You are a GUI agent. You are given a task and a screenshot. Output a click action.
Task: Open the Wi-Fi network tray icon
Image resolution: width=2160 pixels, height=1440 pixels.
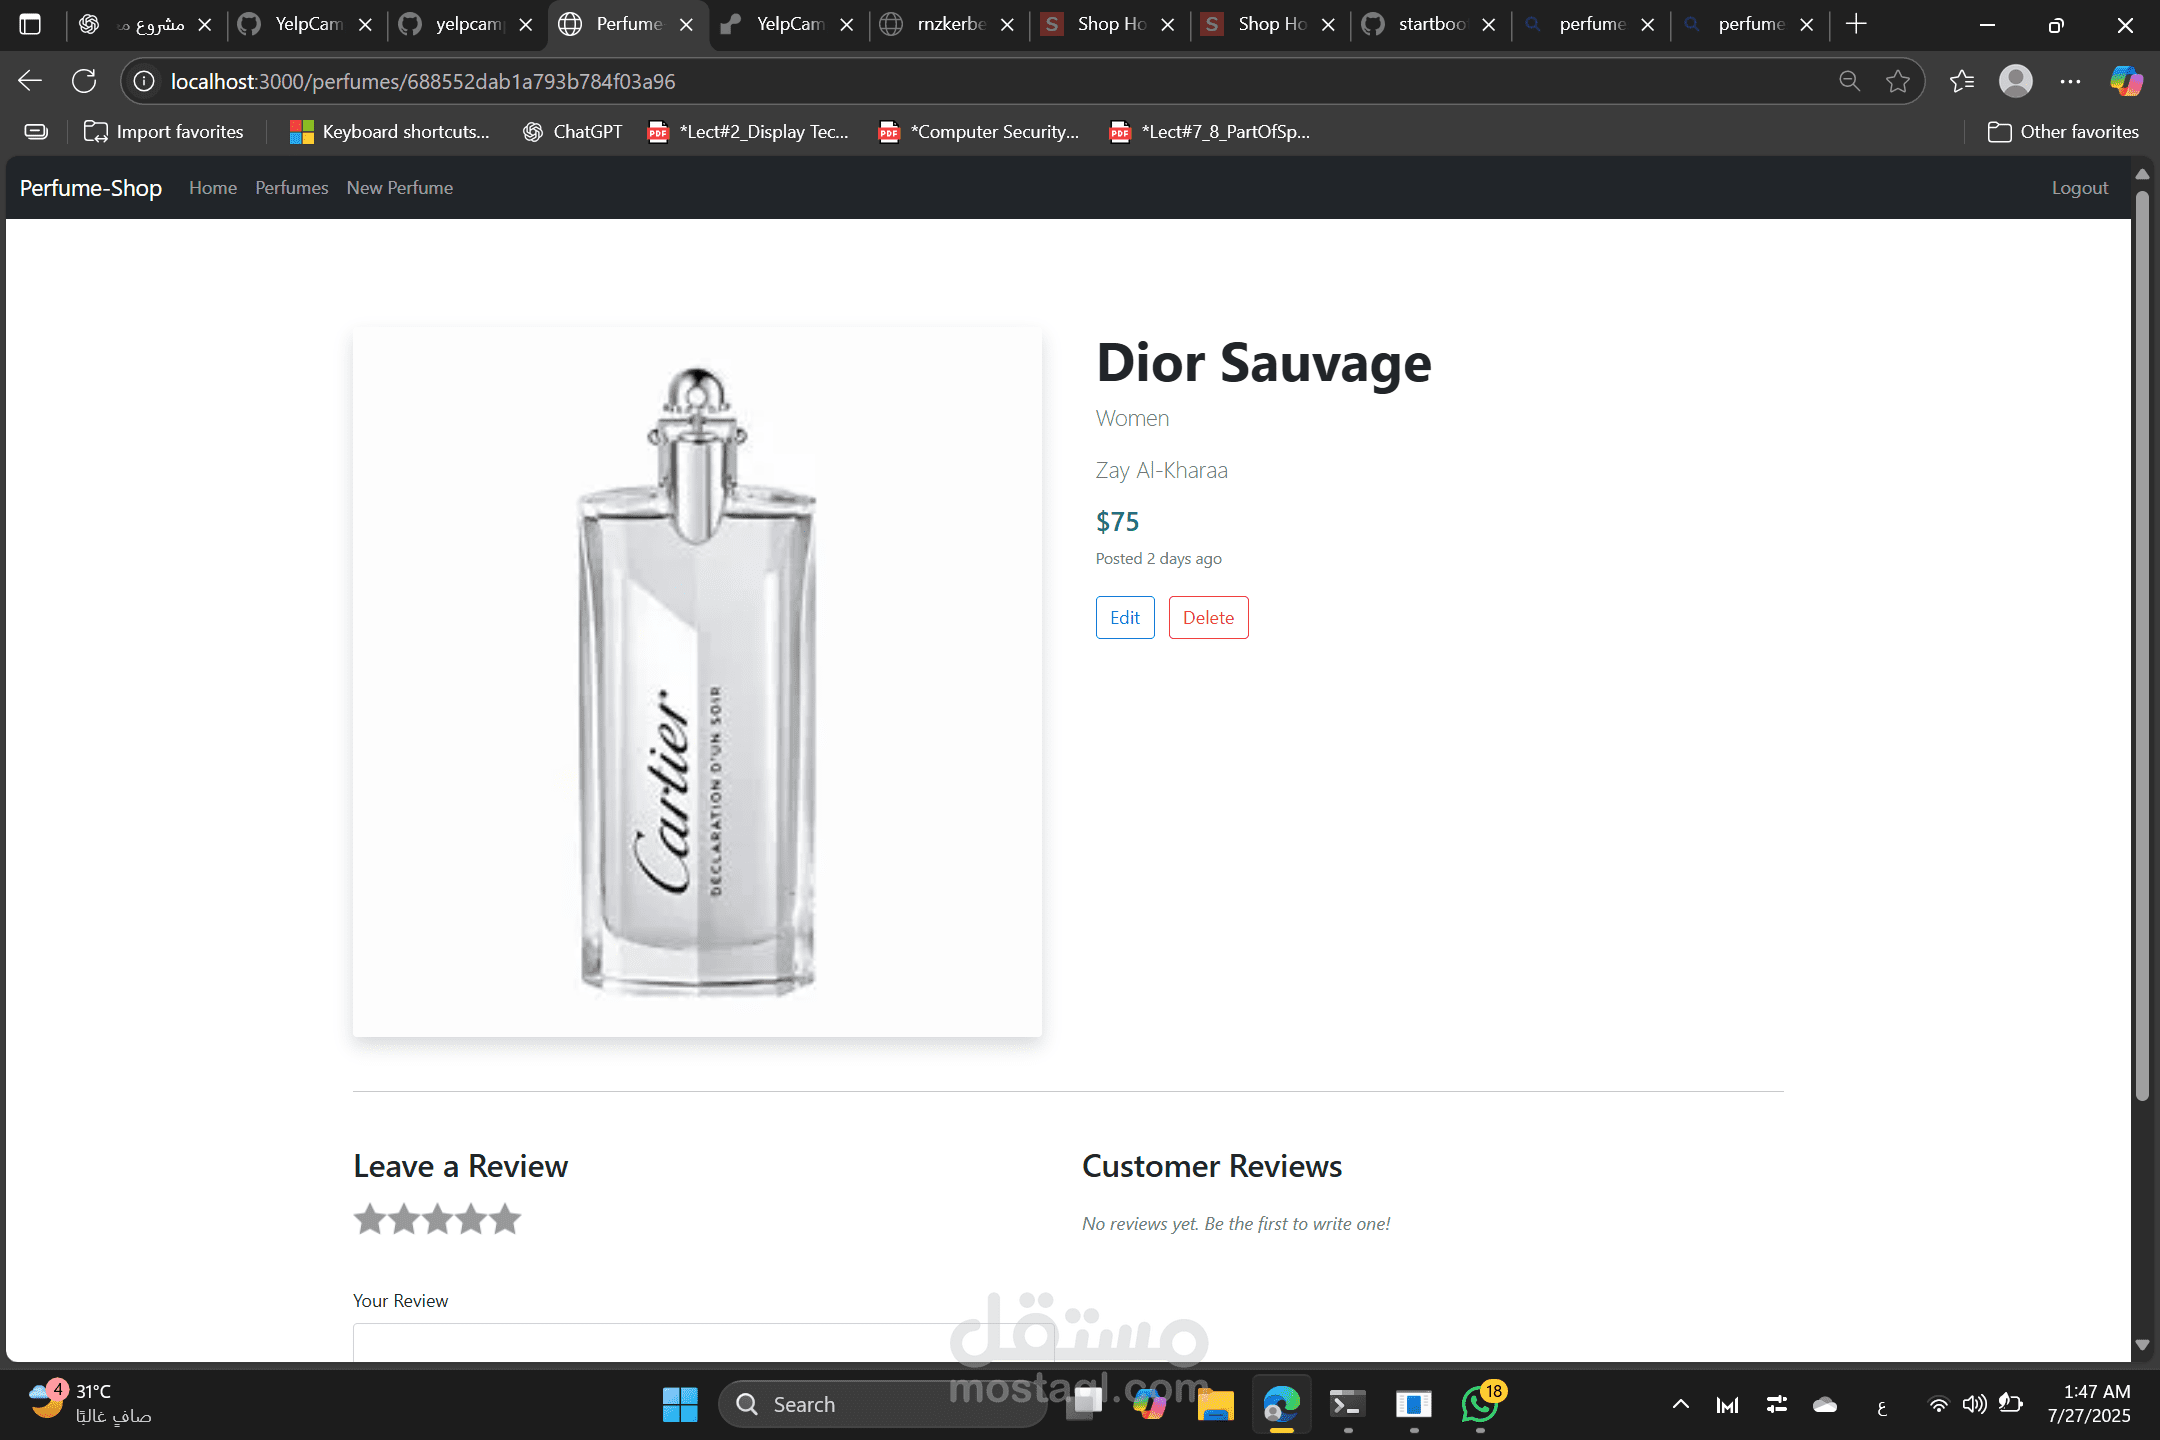[x=1938, y=1405]
